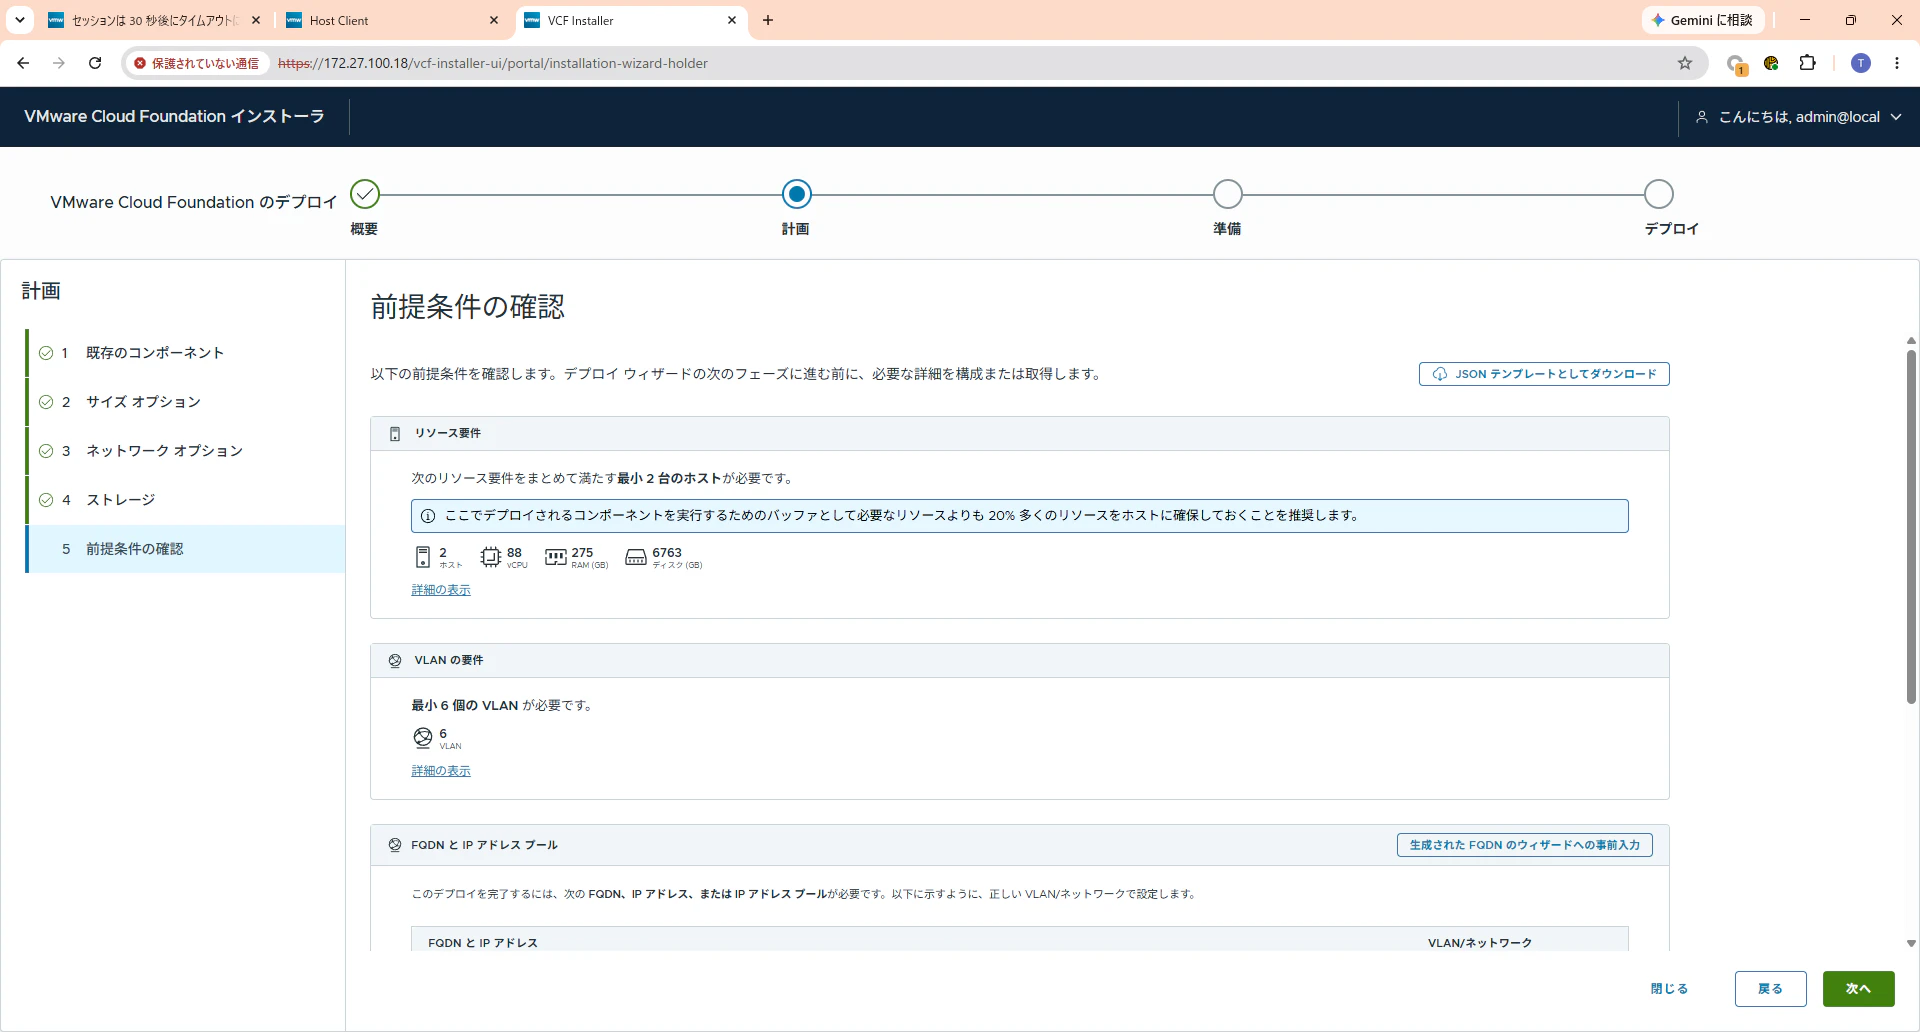Open step 4 ストレージ
The width and height of the screenshot is (1920, 1032).
186,500
